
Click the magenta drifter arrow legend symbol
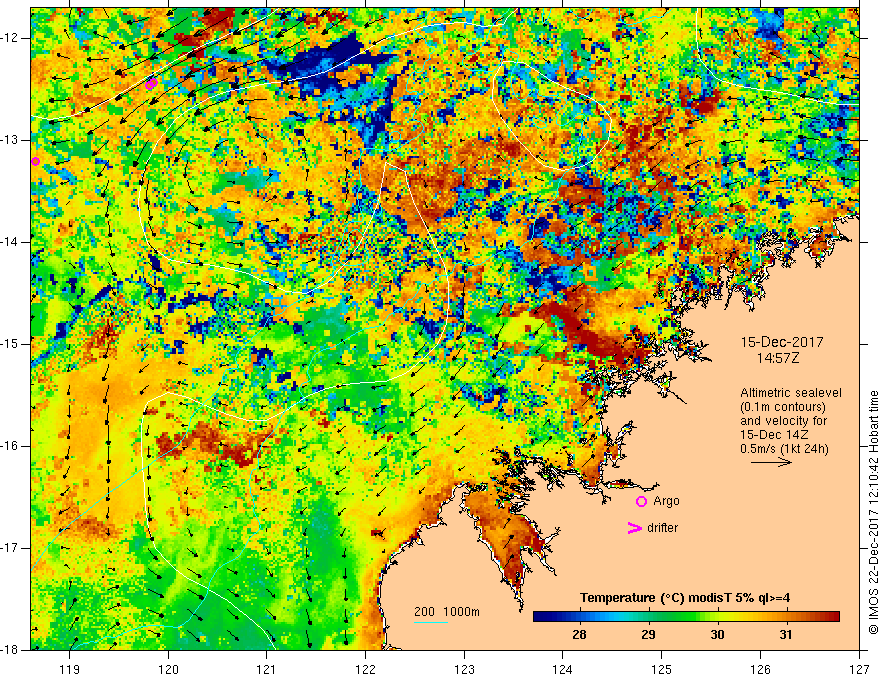point(634,528)
